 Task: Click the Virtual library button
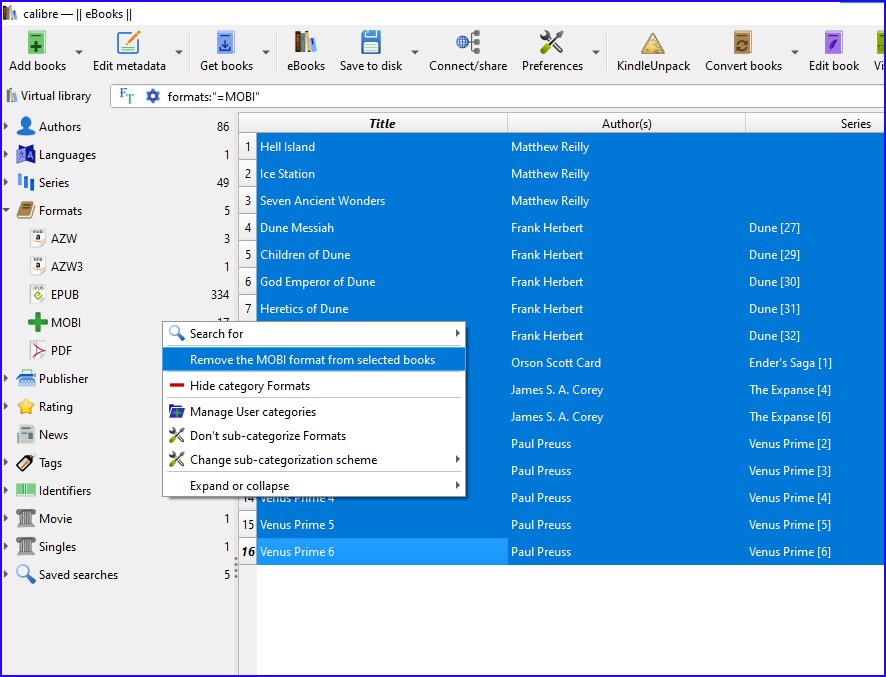point(49,96)
